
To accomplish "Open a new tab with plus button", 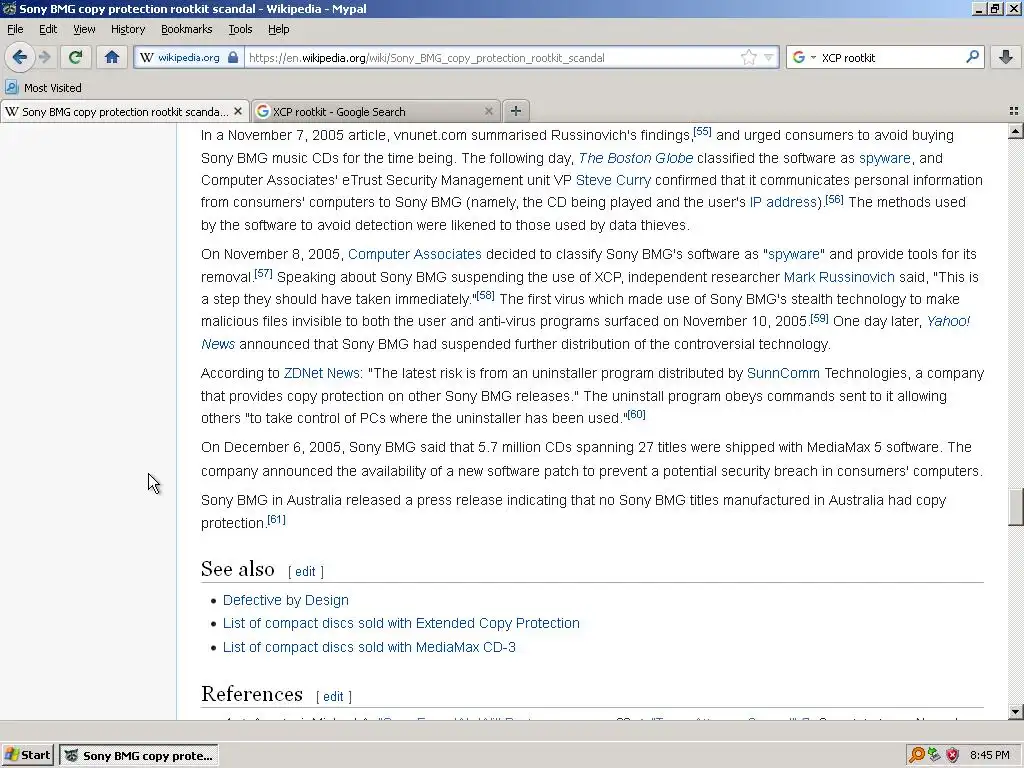I will 515,111.
